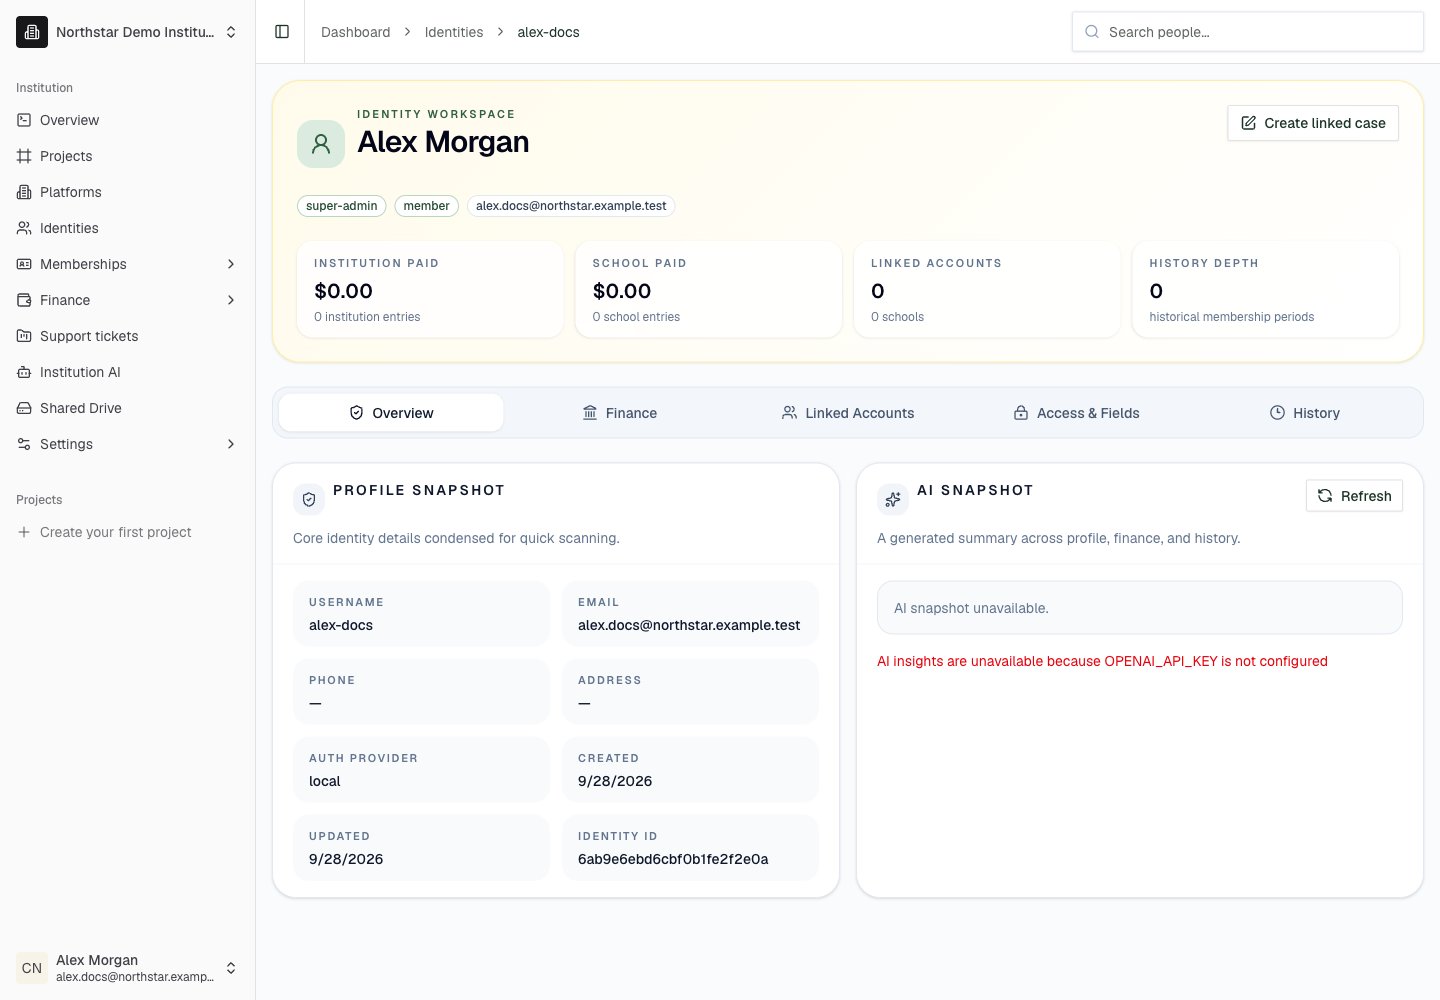
Task: Click the Profile Snapshot shield icon
Action: coord(309,499)
